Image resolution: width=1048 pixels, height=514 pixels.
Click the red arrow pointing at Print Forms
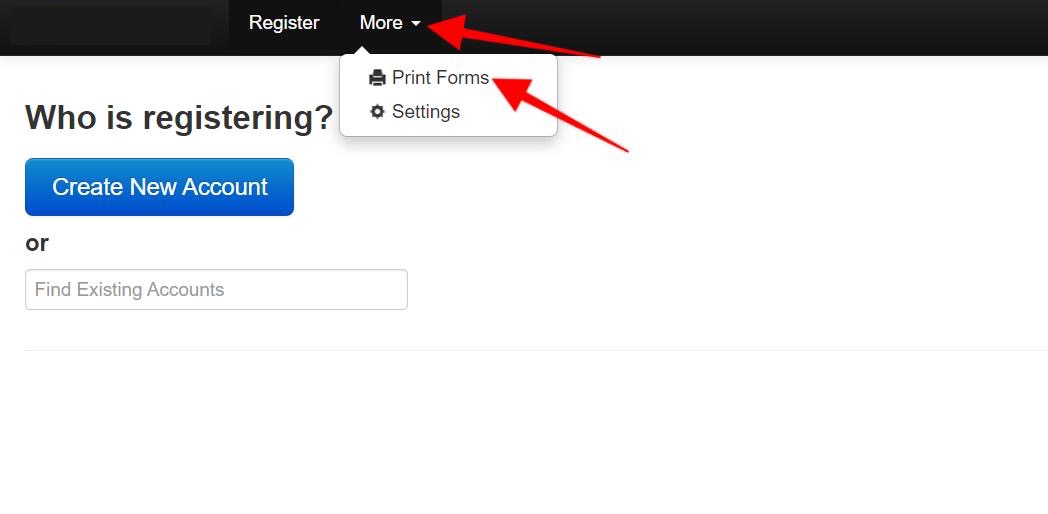point(560,112)
